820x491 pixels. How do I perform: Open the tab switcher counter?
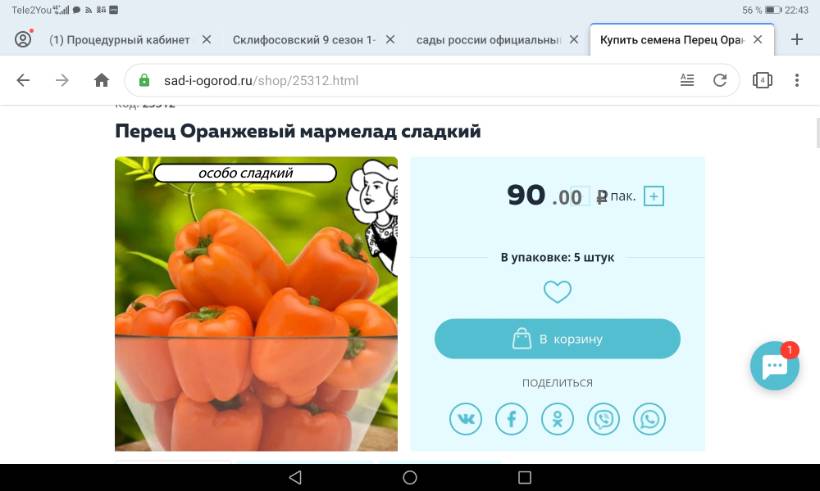pos(762,80)
